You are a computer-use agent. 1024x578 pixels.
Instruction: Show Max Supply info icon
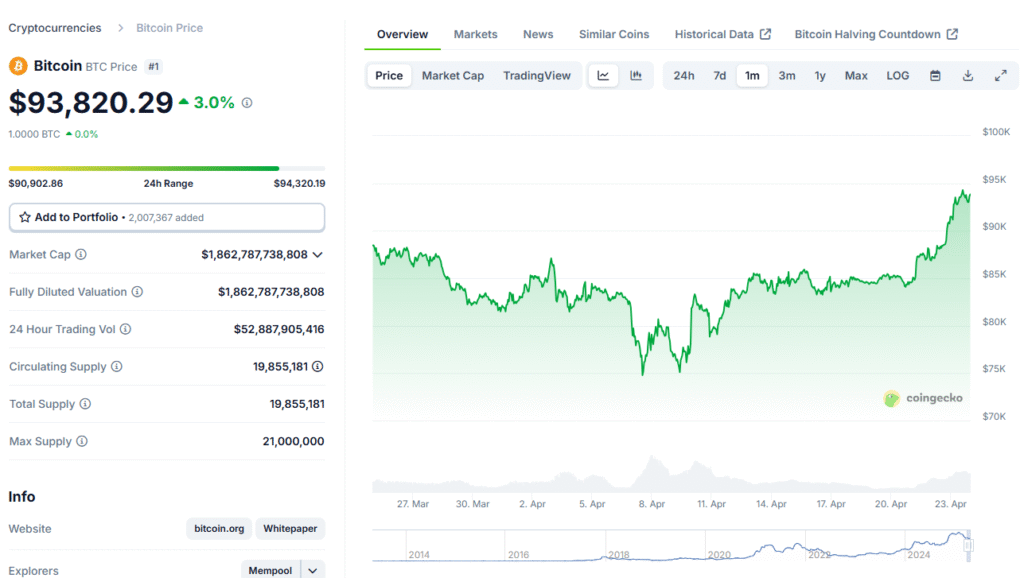pyautogui.click(x=82, y=442)
